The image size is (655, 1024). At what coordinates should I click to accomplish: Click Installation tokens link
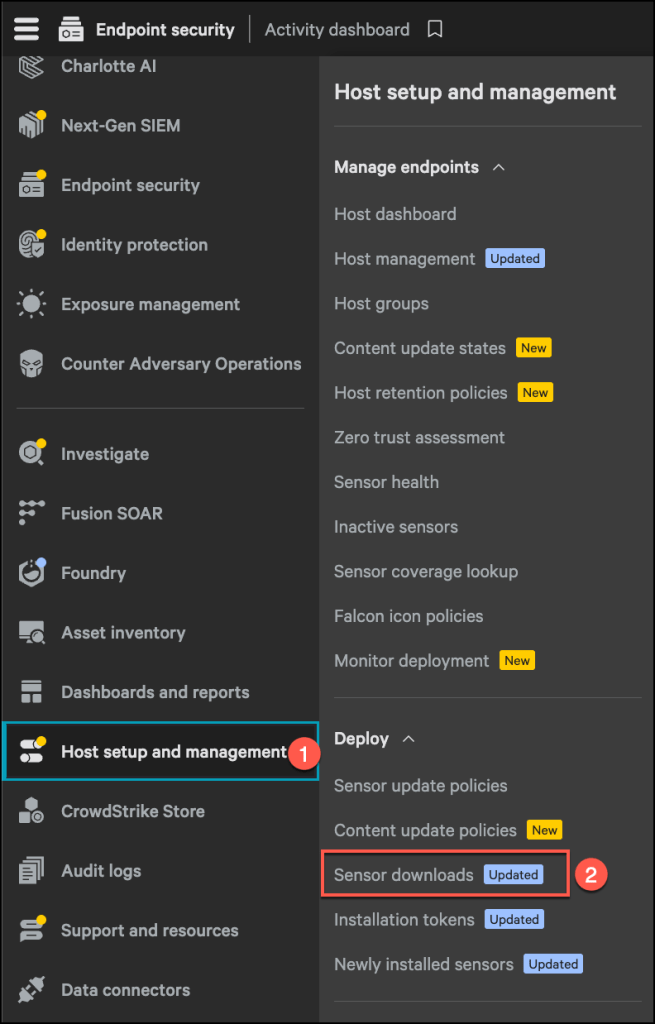point(404,920)
